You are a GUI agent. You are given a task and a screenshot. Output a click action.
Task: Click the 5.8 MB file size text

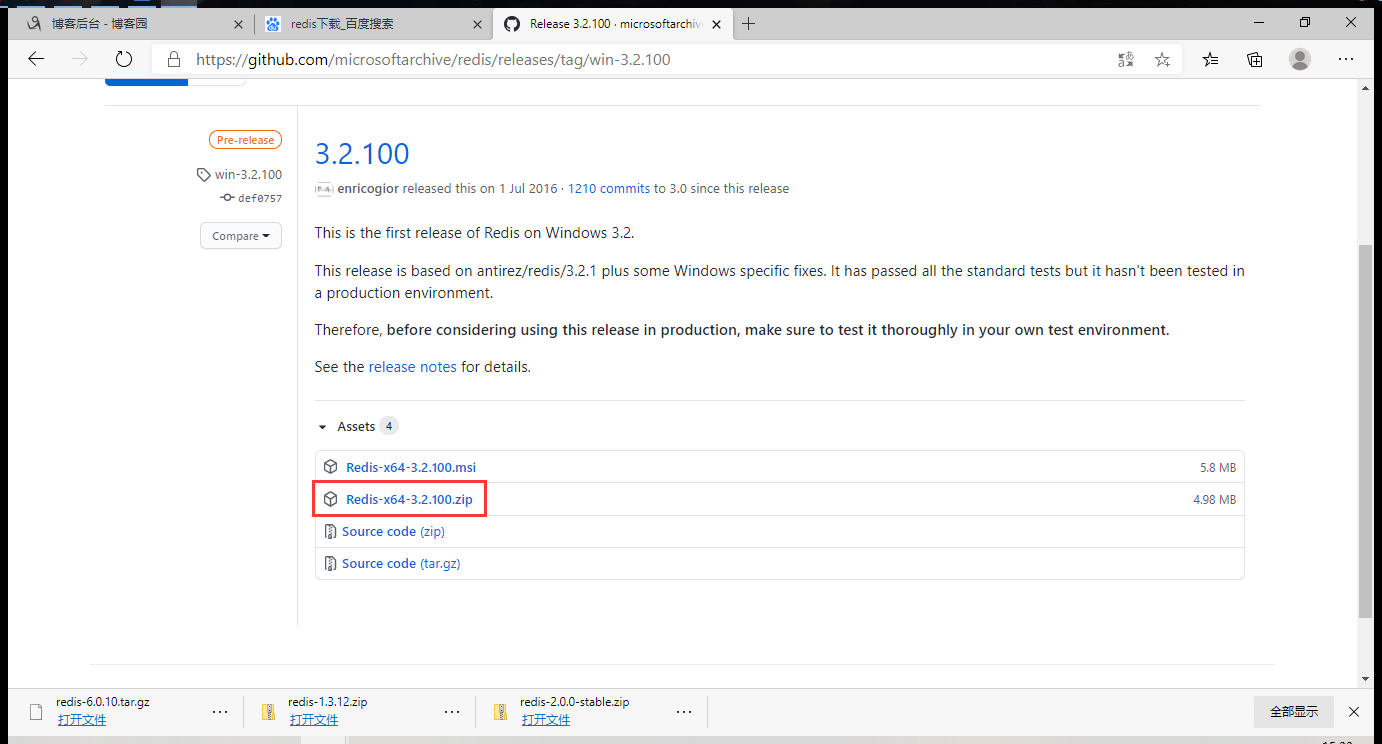pos(1218,468)
